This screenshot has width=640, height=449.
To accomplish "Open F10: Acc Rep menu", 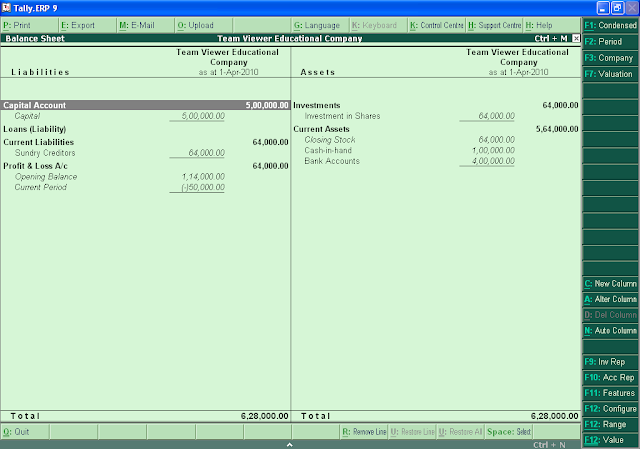I will click(x=610, y=378).
